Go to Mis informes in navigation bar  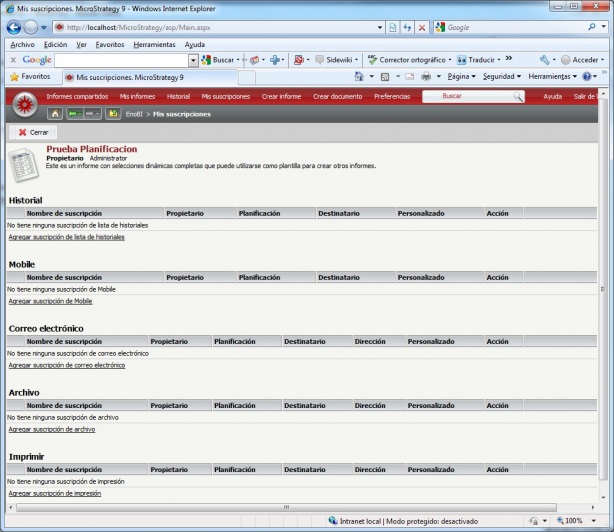point(137,96)
